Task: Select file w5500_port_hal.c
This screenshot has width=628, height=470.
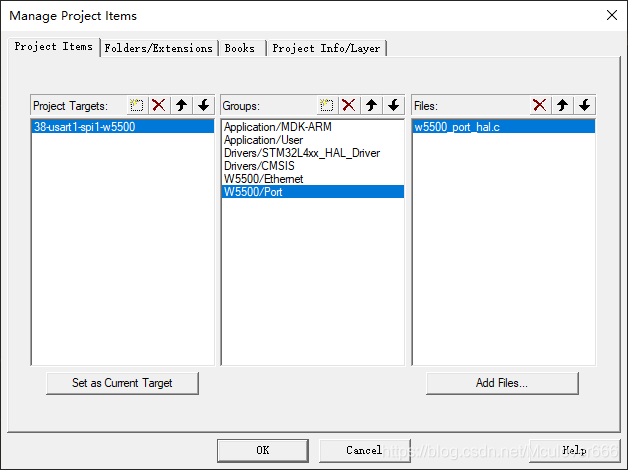Action: tap(504, 127)
